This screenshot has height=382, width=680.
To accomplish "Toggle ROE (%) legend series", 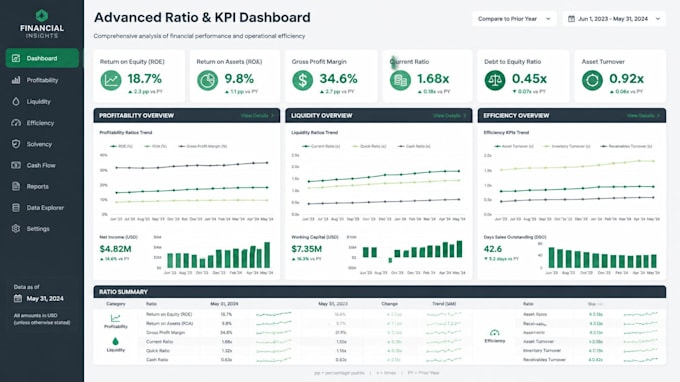I will 121,147.
